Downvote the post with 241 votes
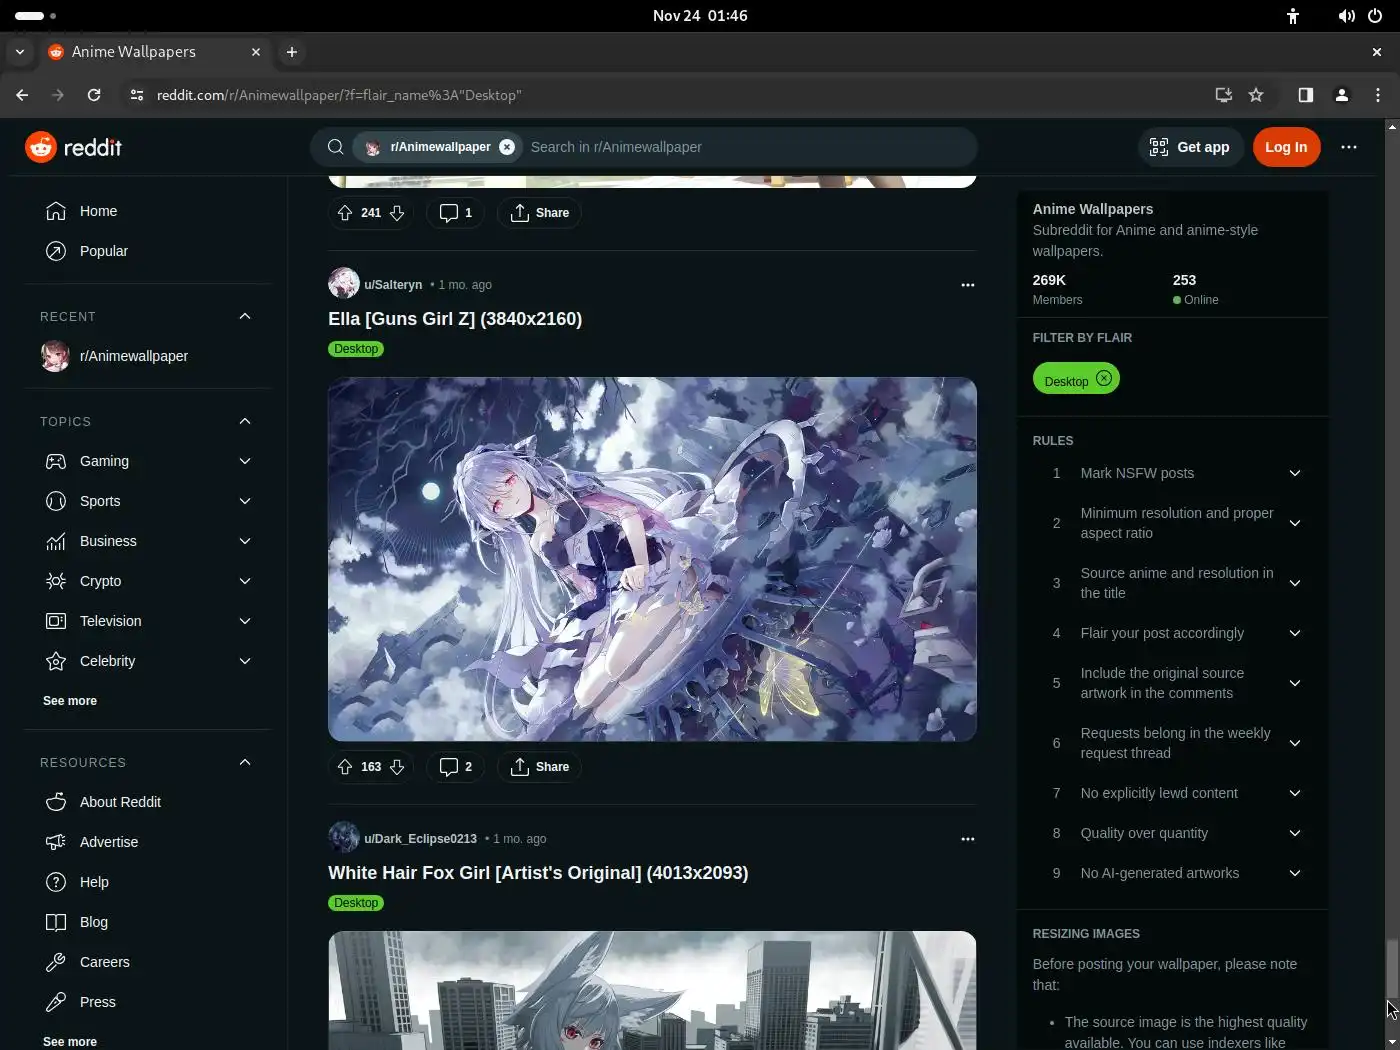Image resolution: width=1400 pixels, height=1050 pixels. tap(397, 213)
